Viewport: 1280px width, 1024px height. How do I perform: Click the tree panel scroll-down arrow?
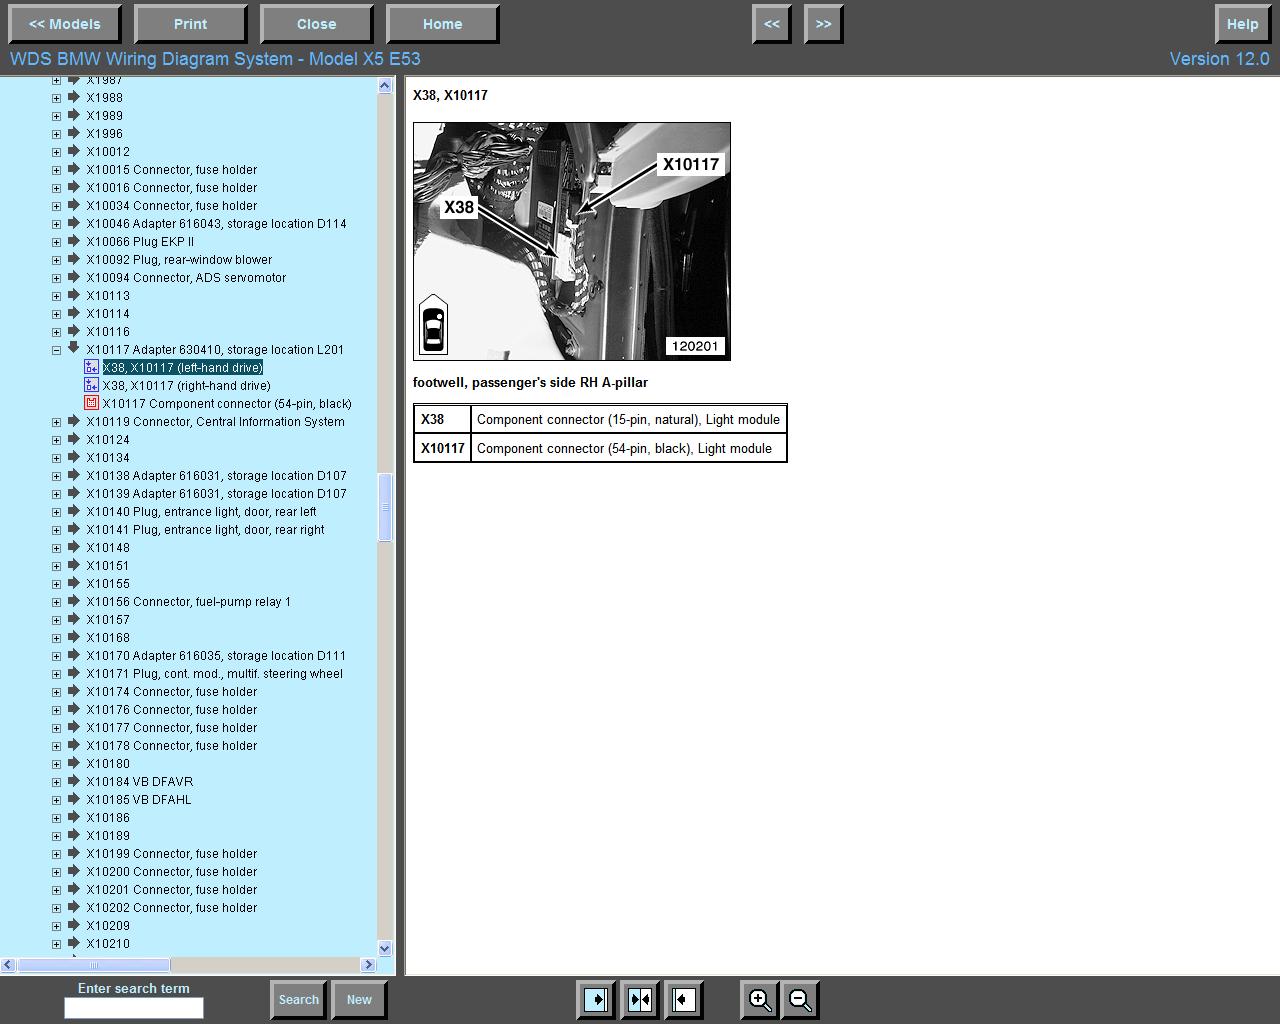385,948
